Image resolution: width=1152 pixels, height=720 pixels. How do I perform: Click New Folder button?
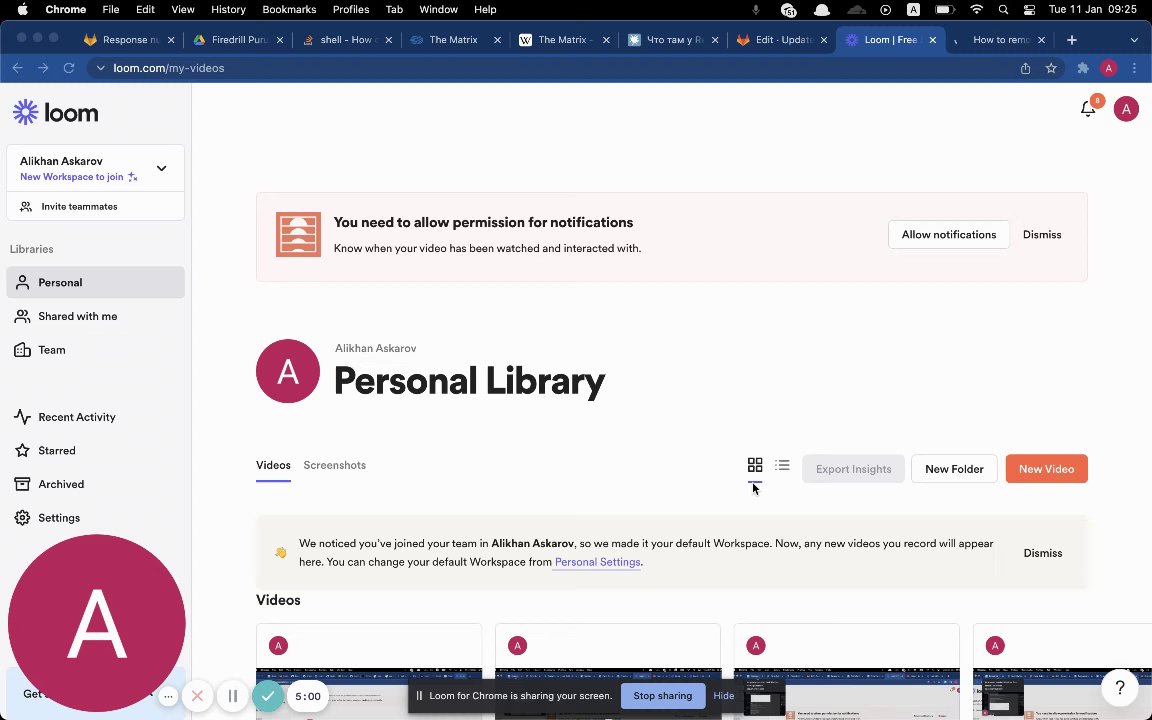[954, 469]
